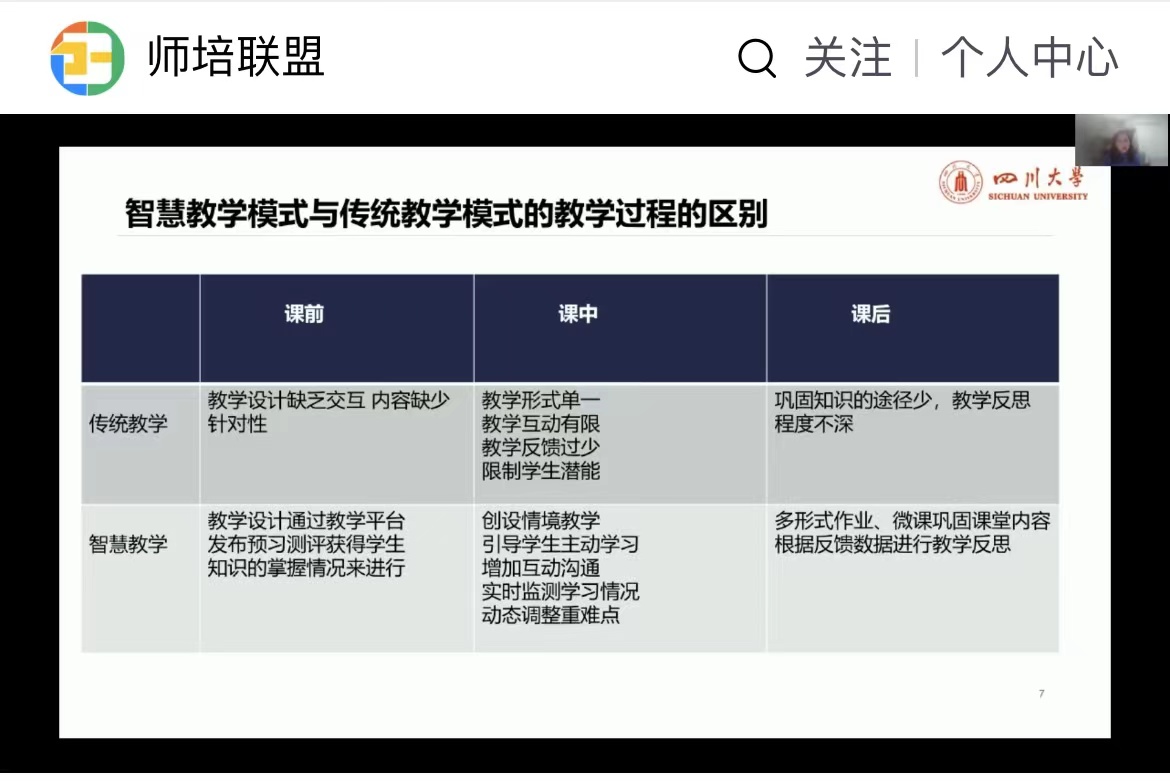Select the 课后 column header

(870, 314)
